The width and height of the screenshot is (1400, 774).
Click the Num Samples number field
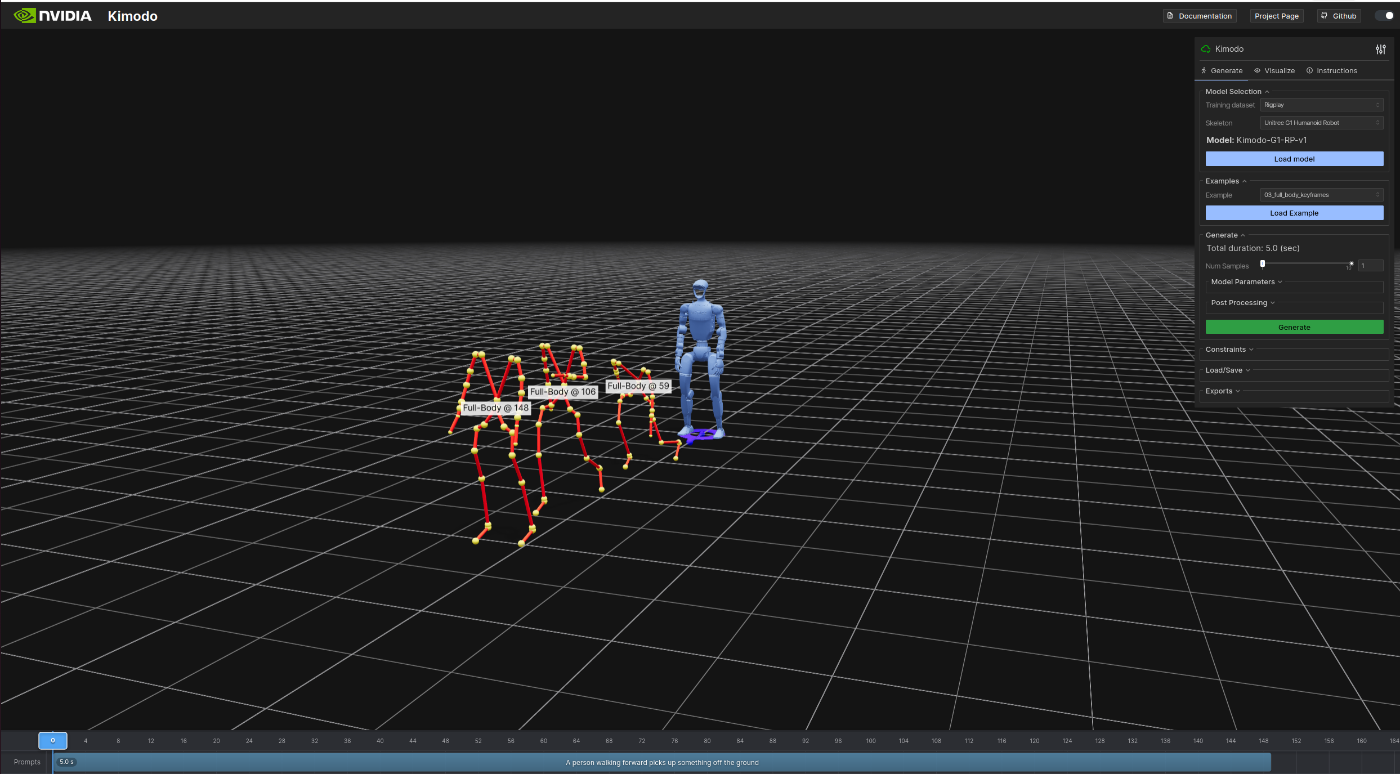click(1369, 266)
